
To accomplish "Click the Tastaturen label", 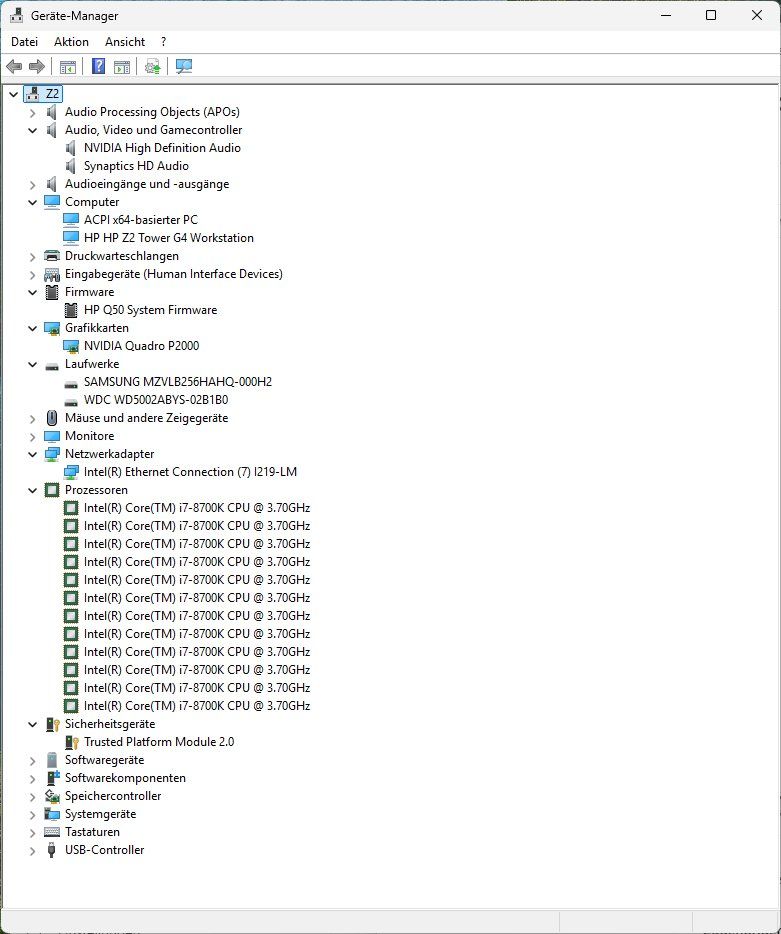I will 92,832.
